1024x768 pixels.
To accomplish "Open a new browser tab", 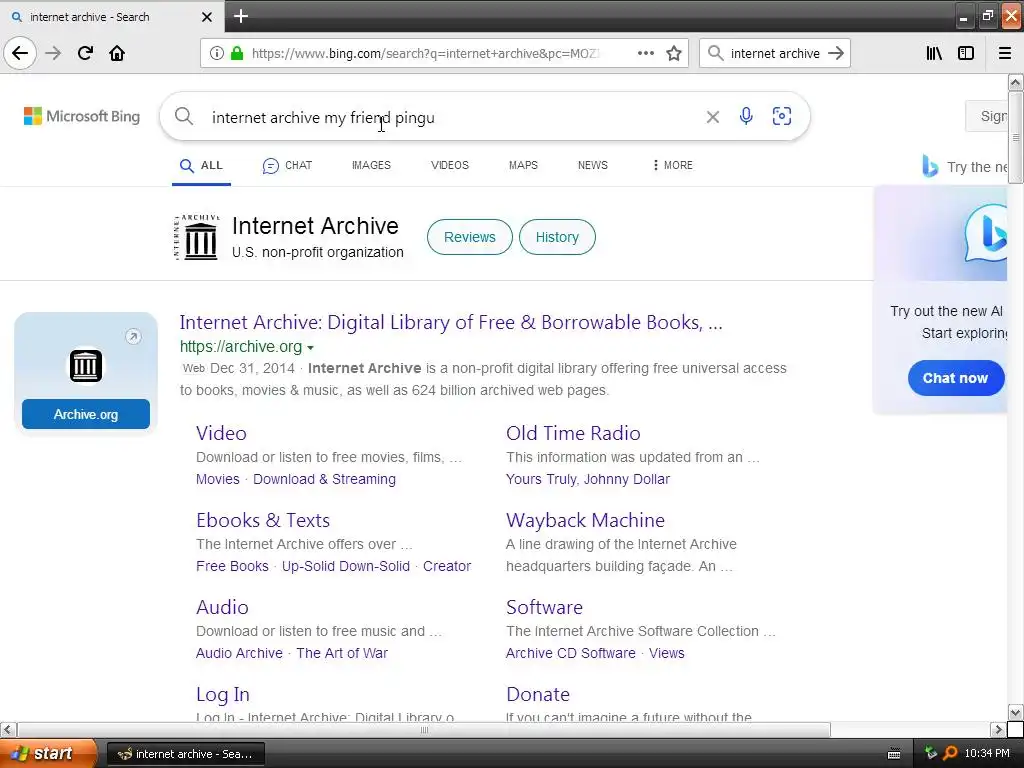I will (241, 16).
